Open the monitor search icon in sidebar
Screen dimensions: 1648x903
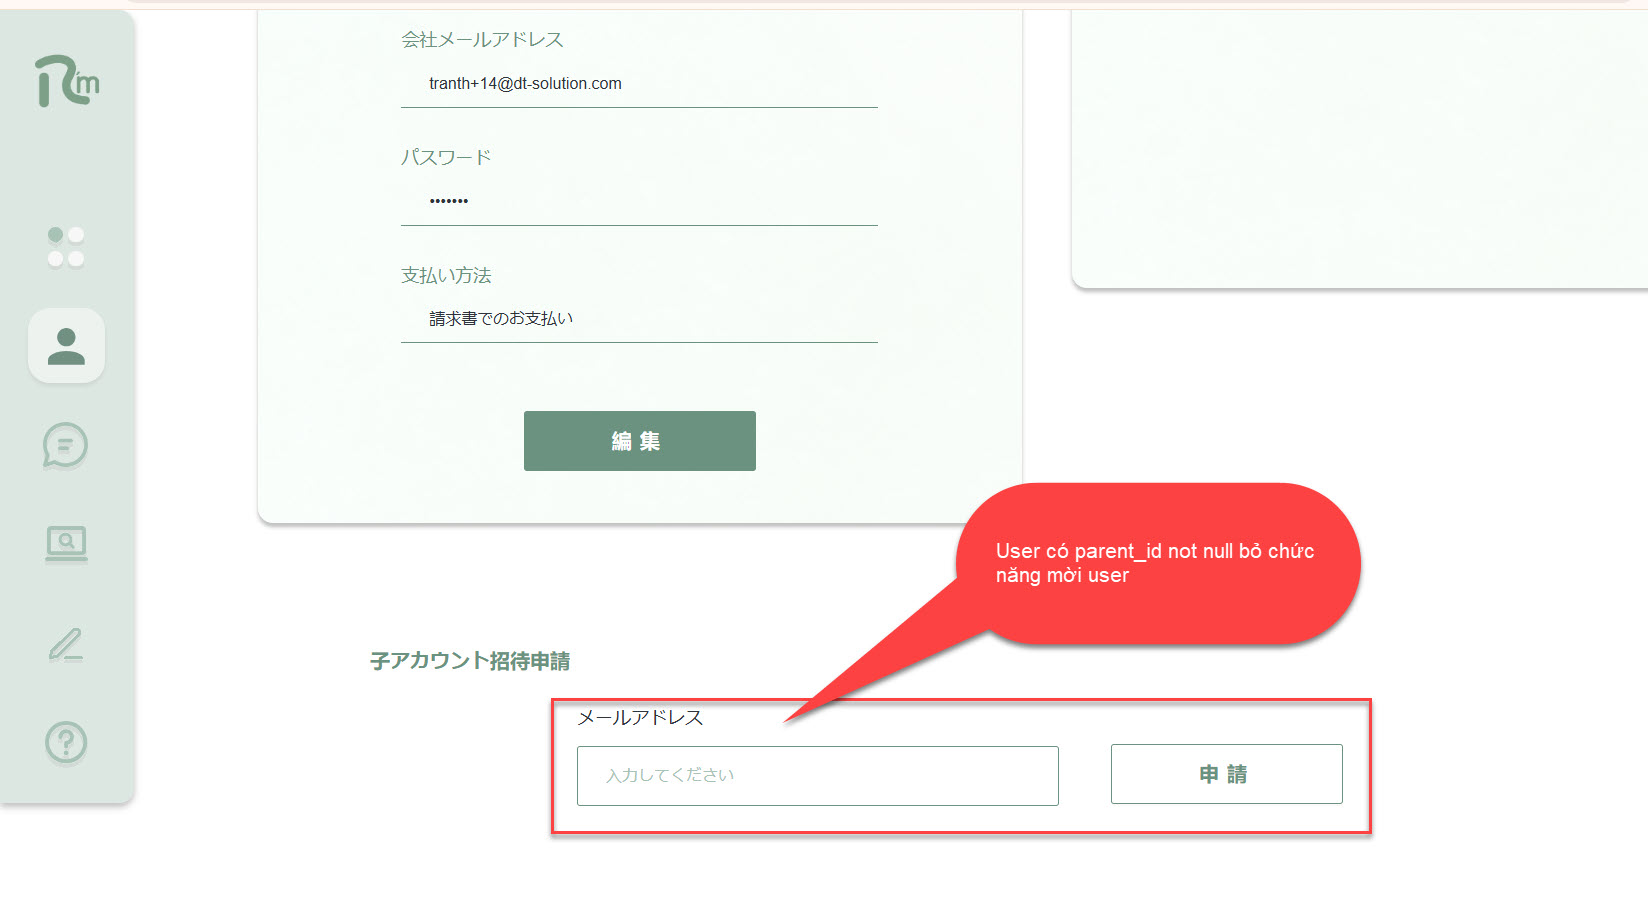[x=66, y=543]
